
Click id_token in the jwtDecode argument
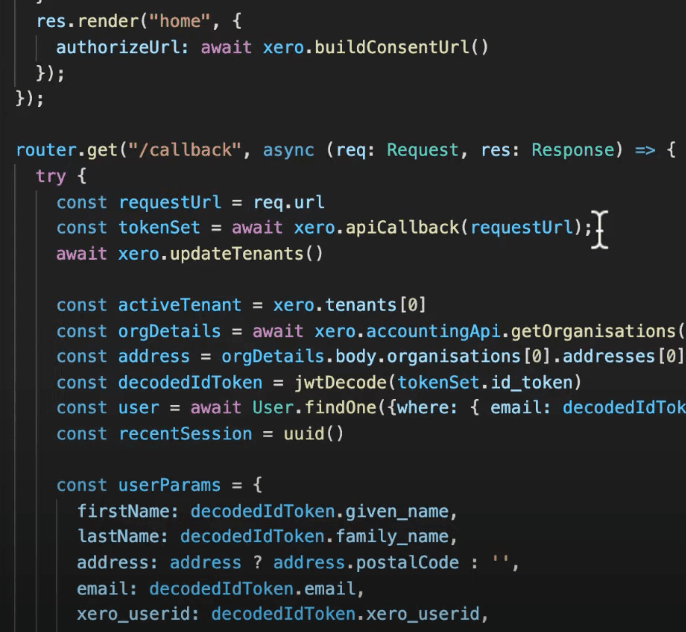pyautogui.click(x=532, y=383)
